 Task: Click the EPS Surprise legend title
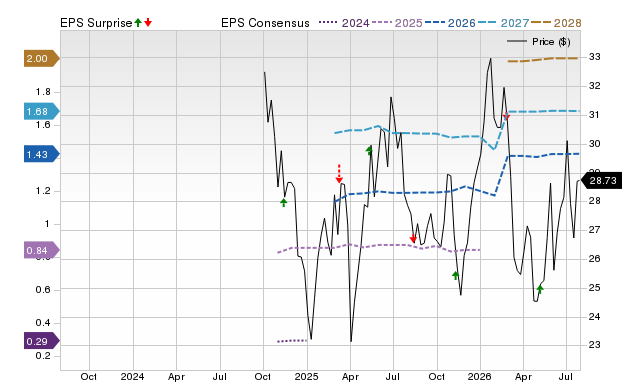tap(96, 23)
